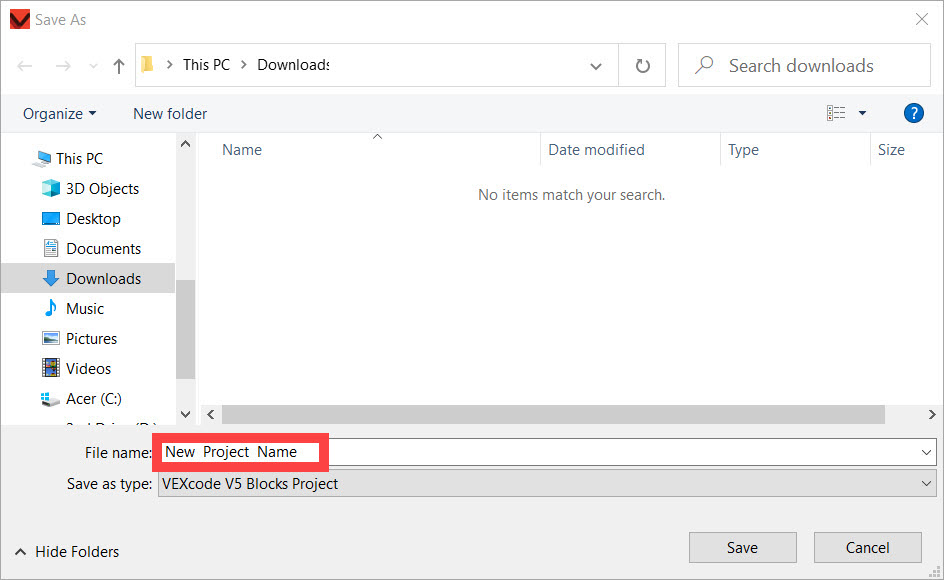Sort by the Size column header
Viewport: 944px width, 580px height.
[891, 150]
